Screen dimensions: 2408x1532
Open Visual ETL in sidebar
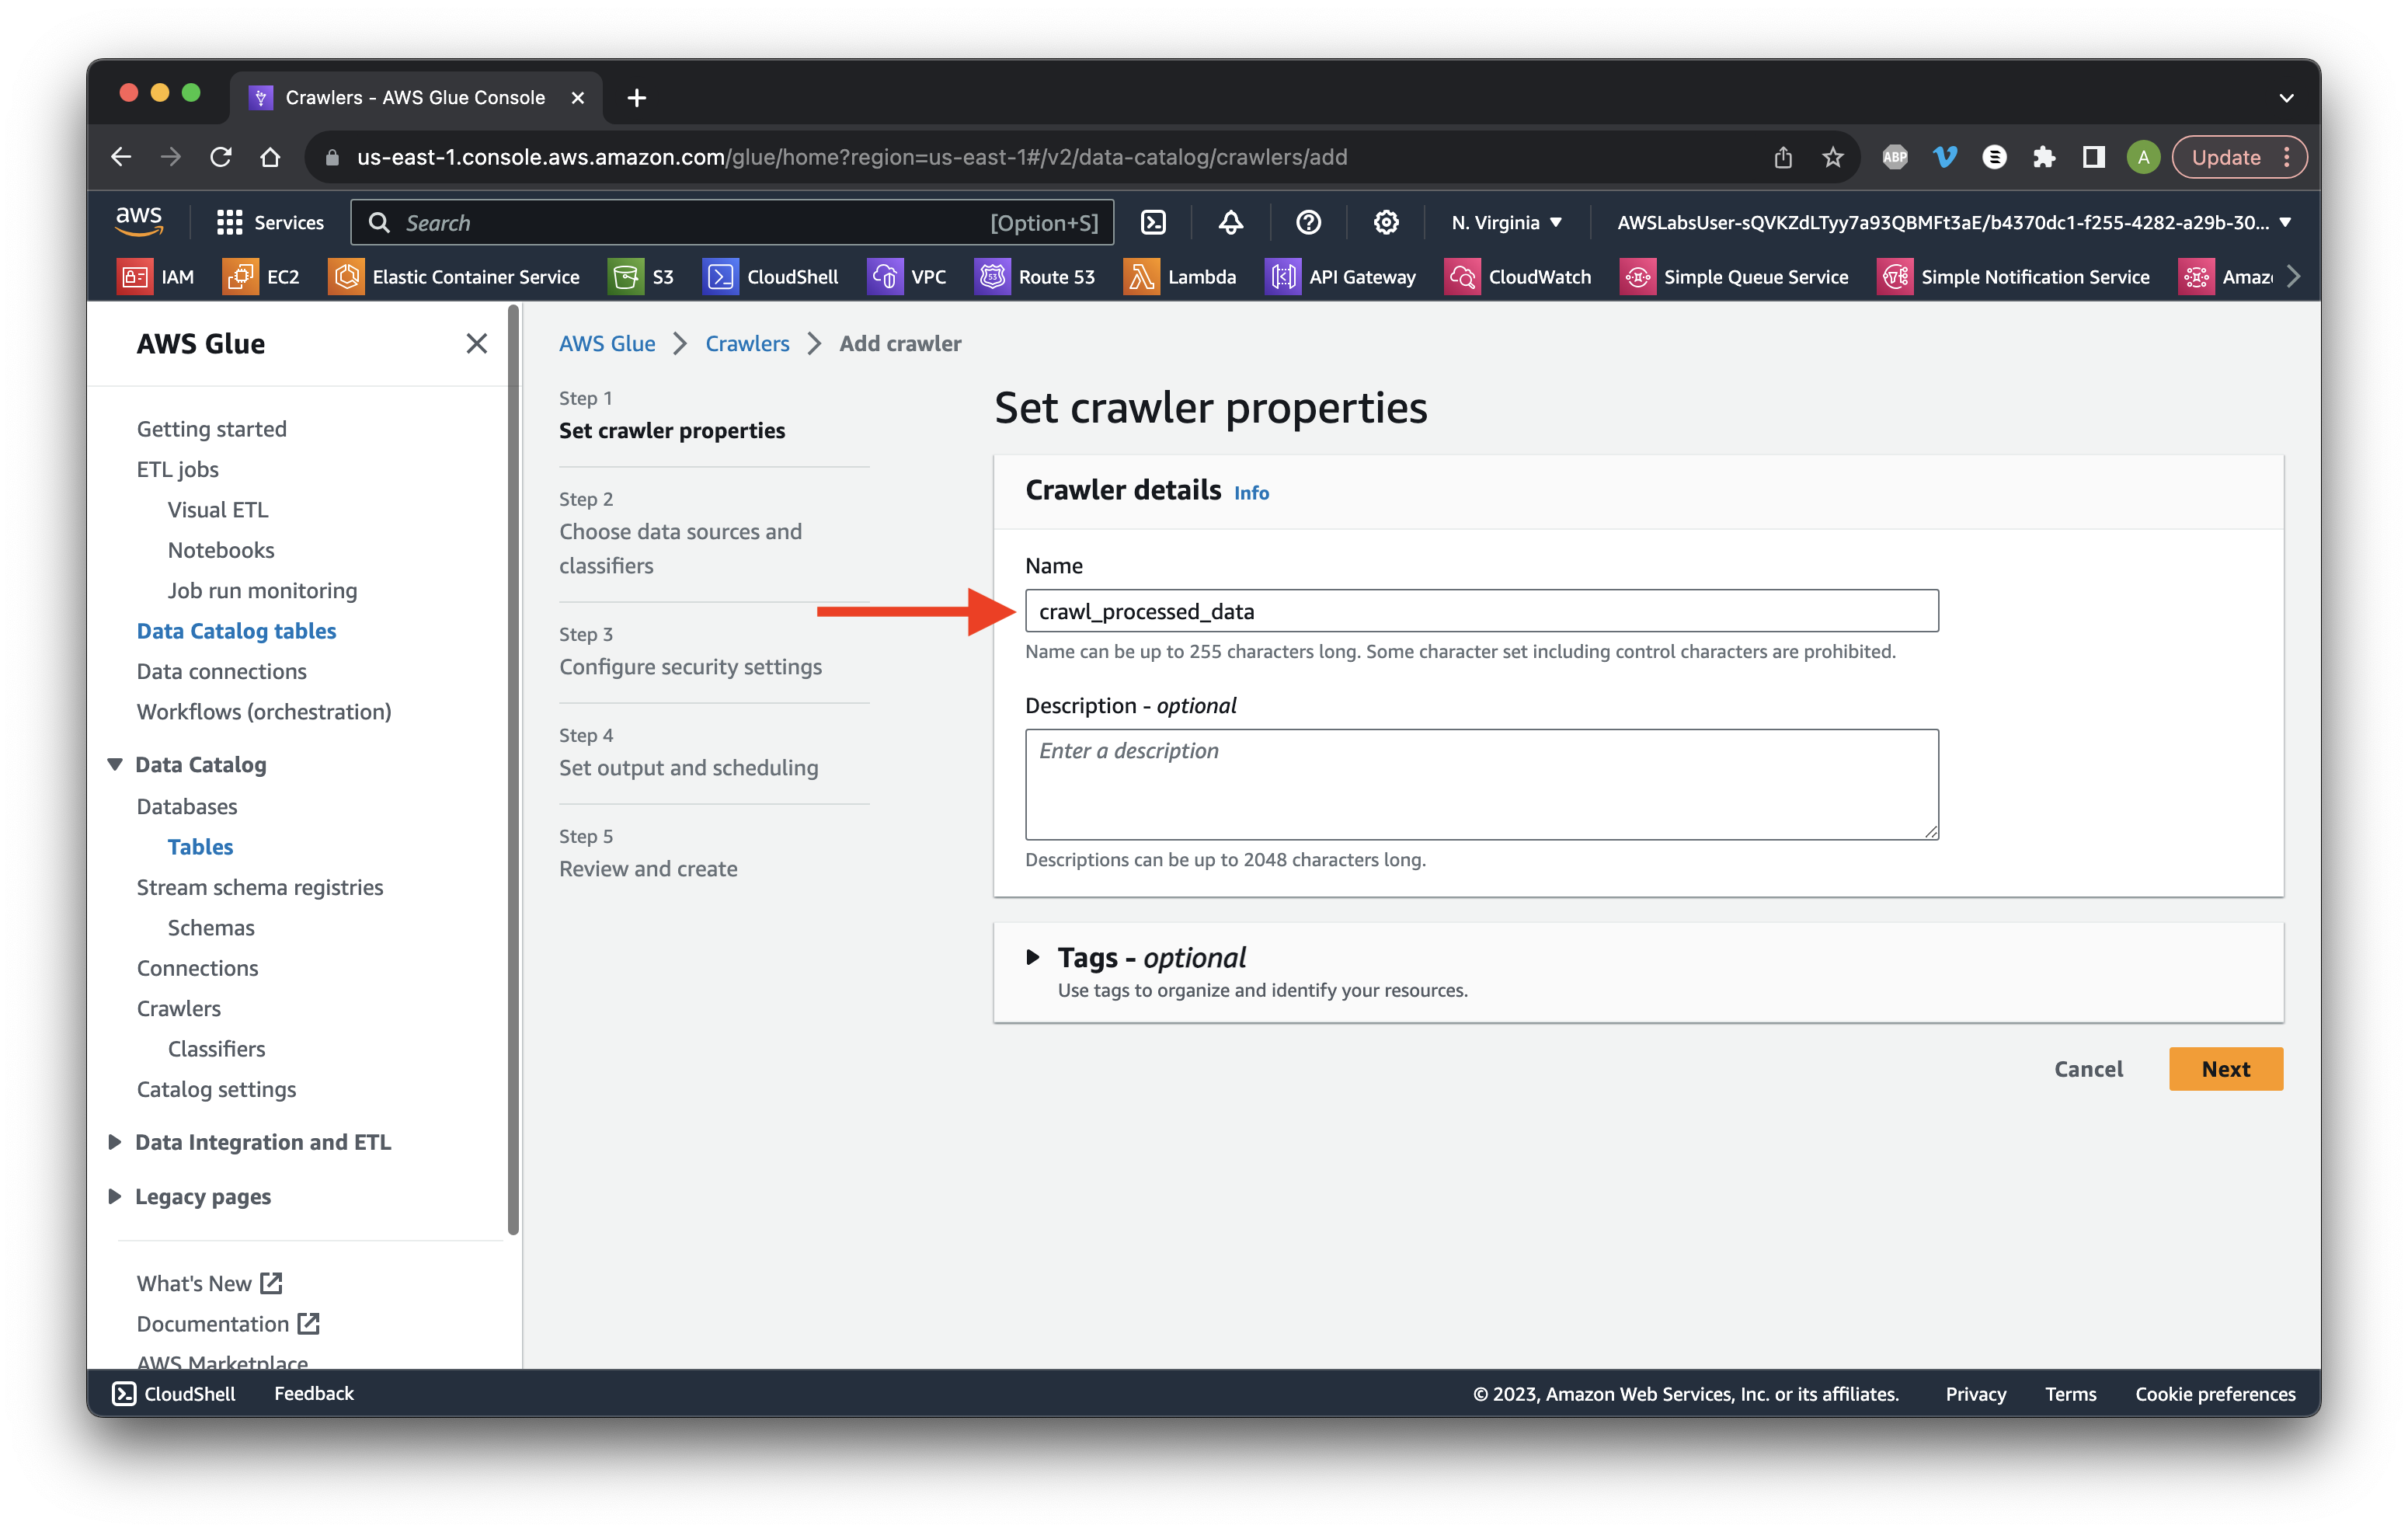pos(218,509)
